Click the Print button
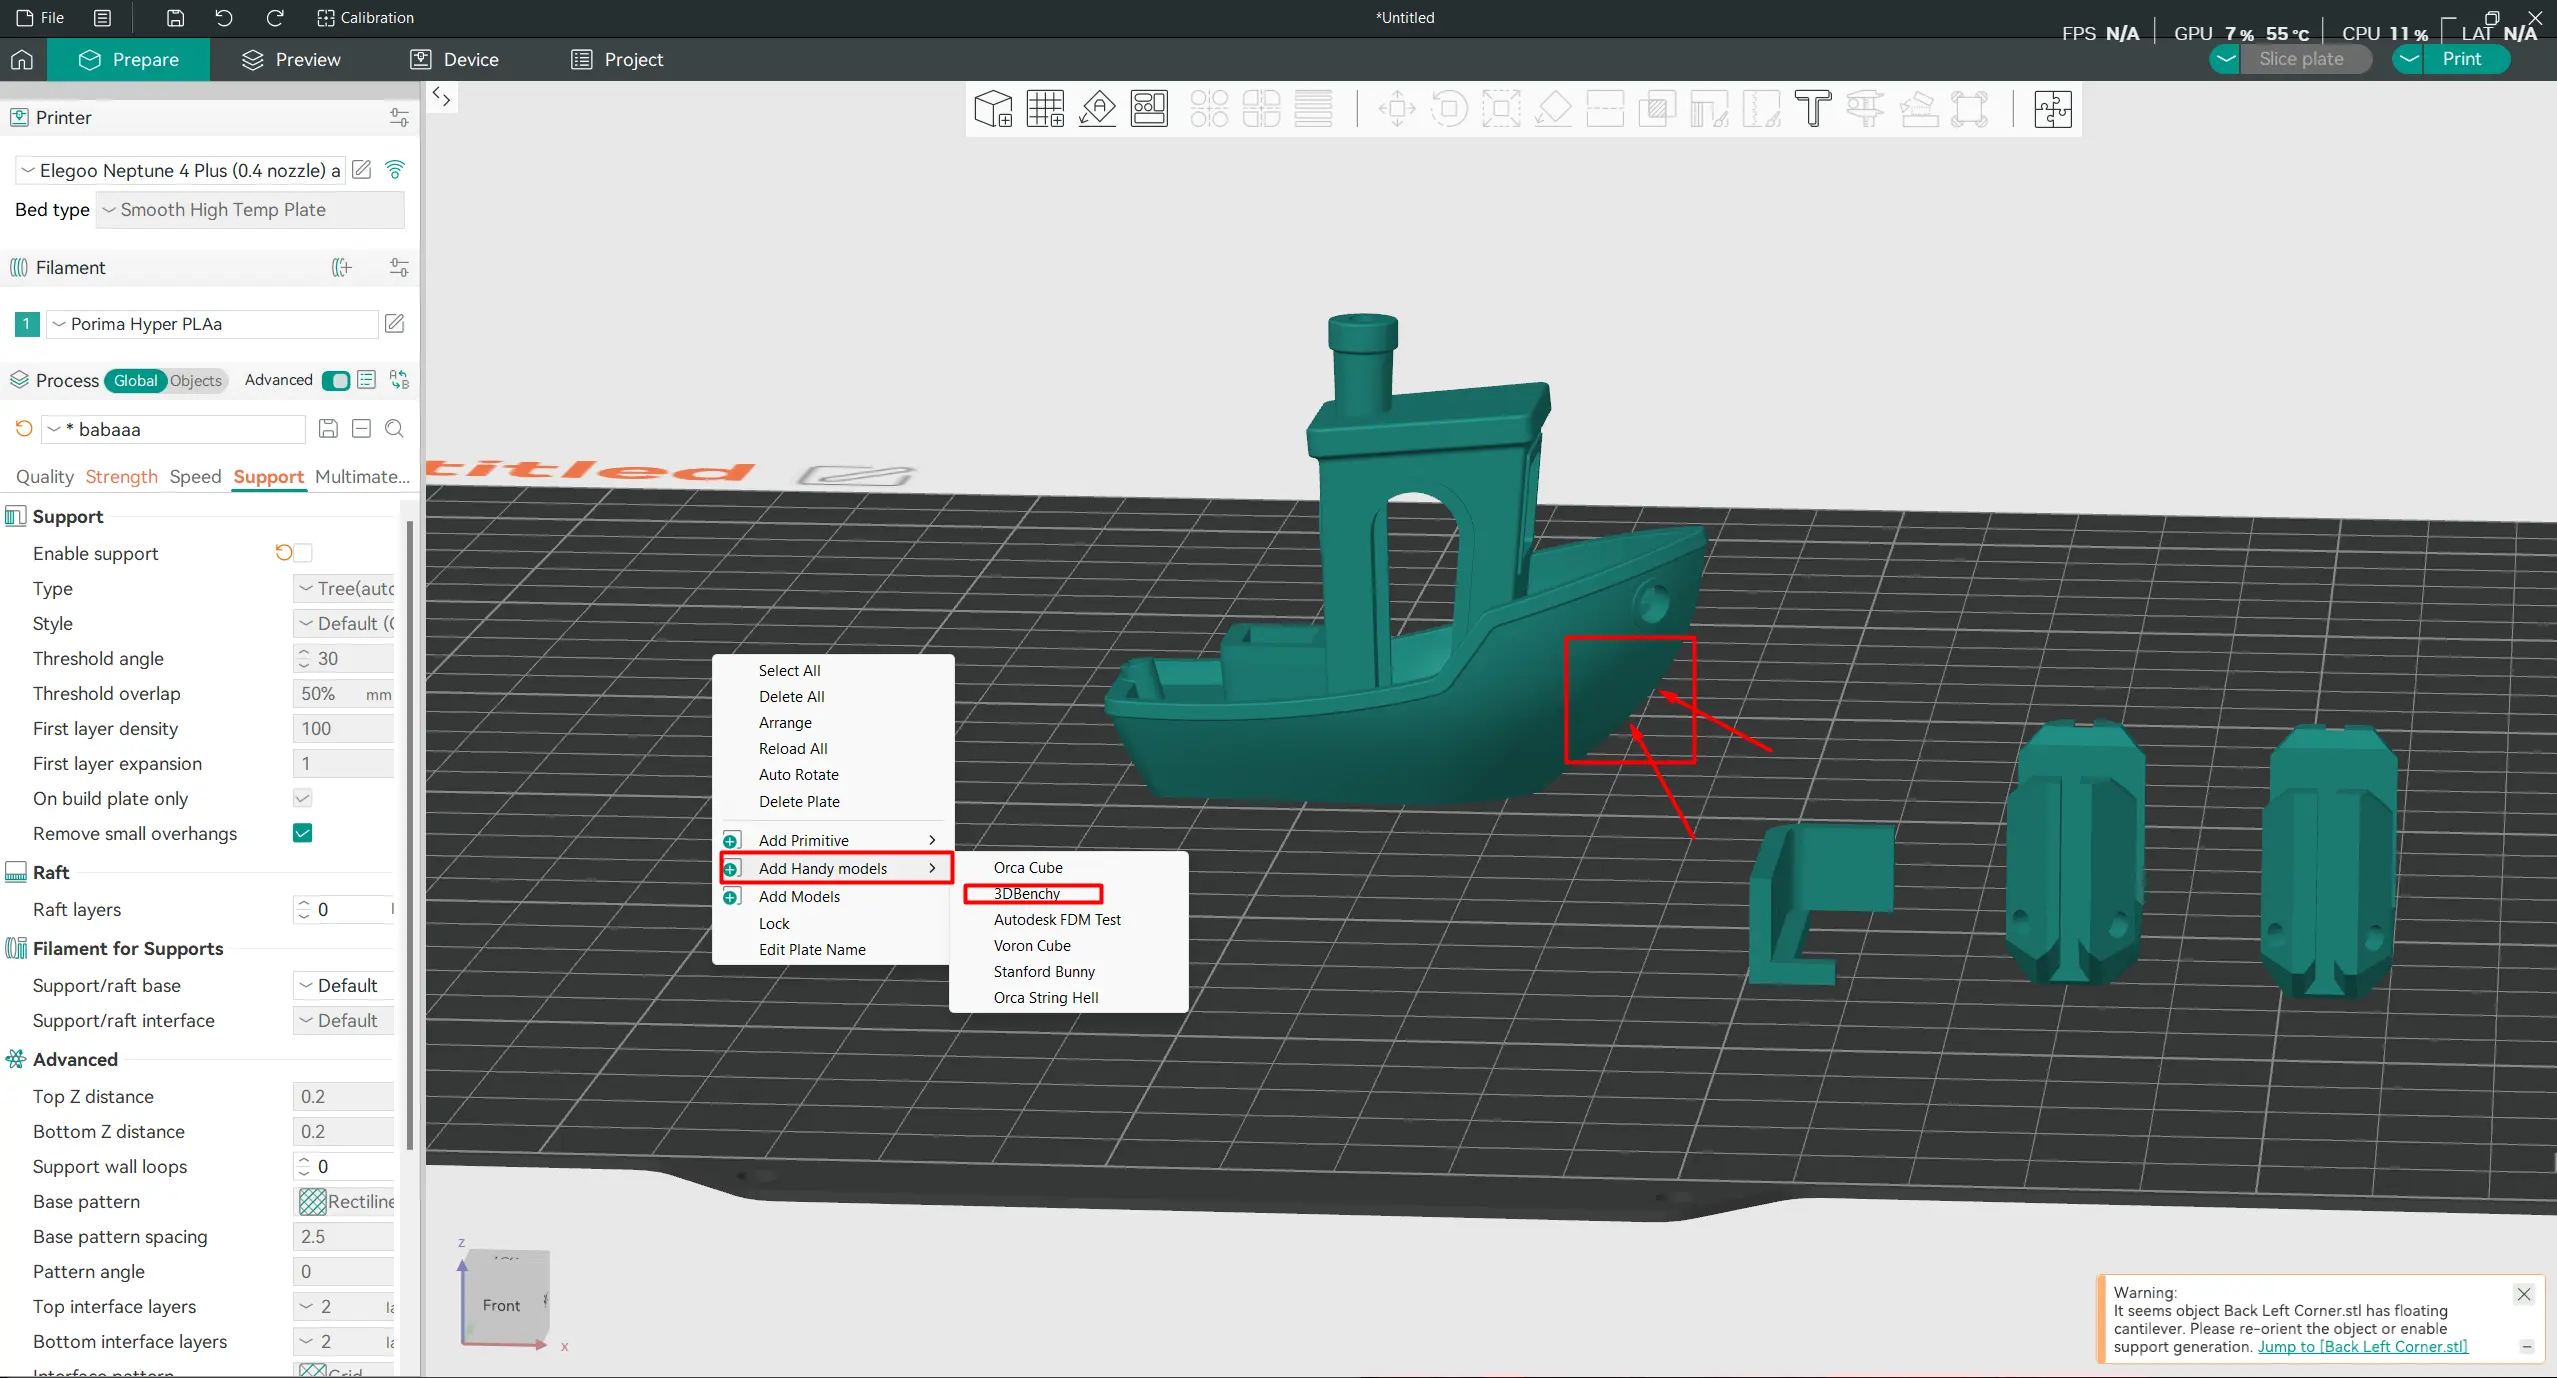Screen dimensions: 2557x1378 pyautogui.click(x=2461, y=59)
